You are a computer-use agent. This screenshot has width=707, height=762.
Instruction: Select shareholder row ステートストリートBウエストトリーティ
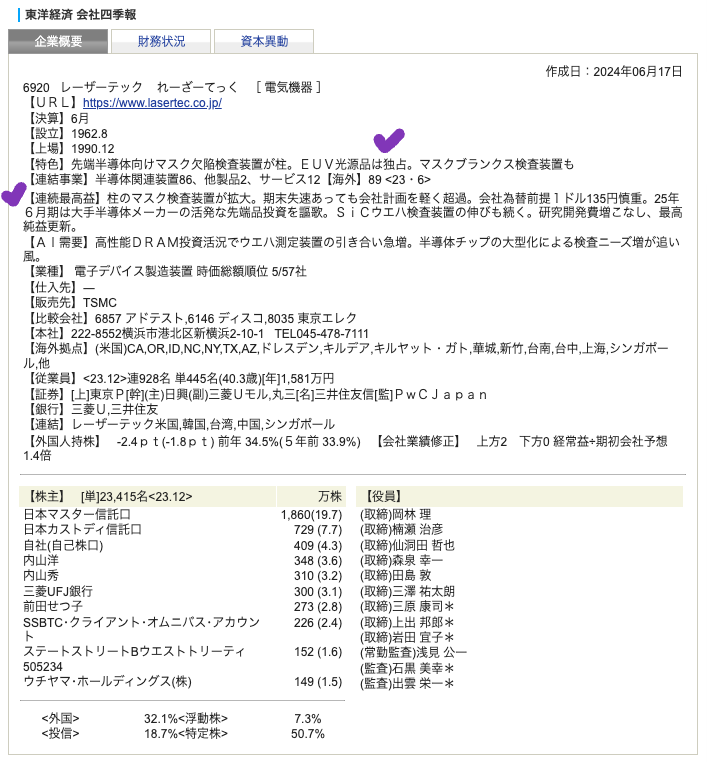[x=134, y=658]
